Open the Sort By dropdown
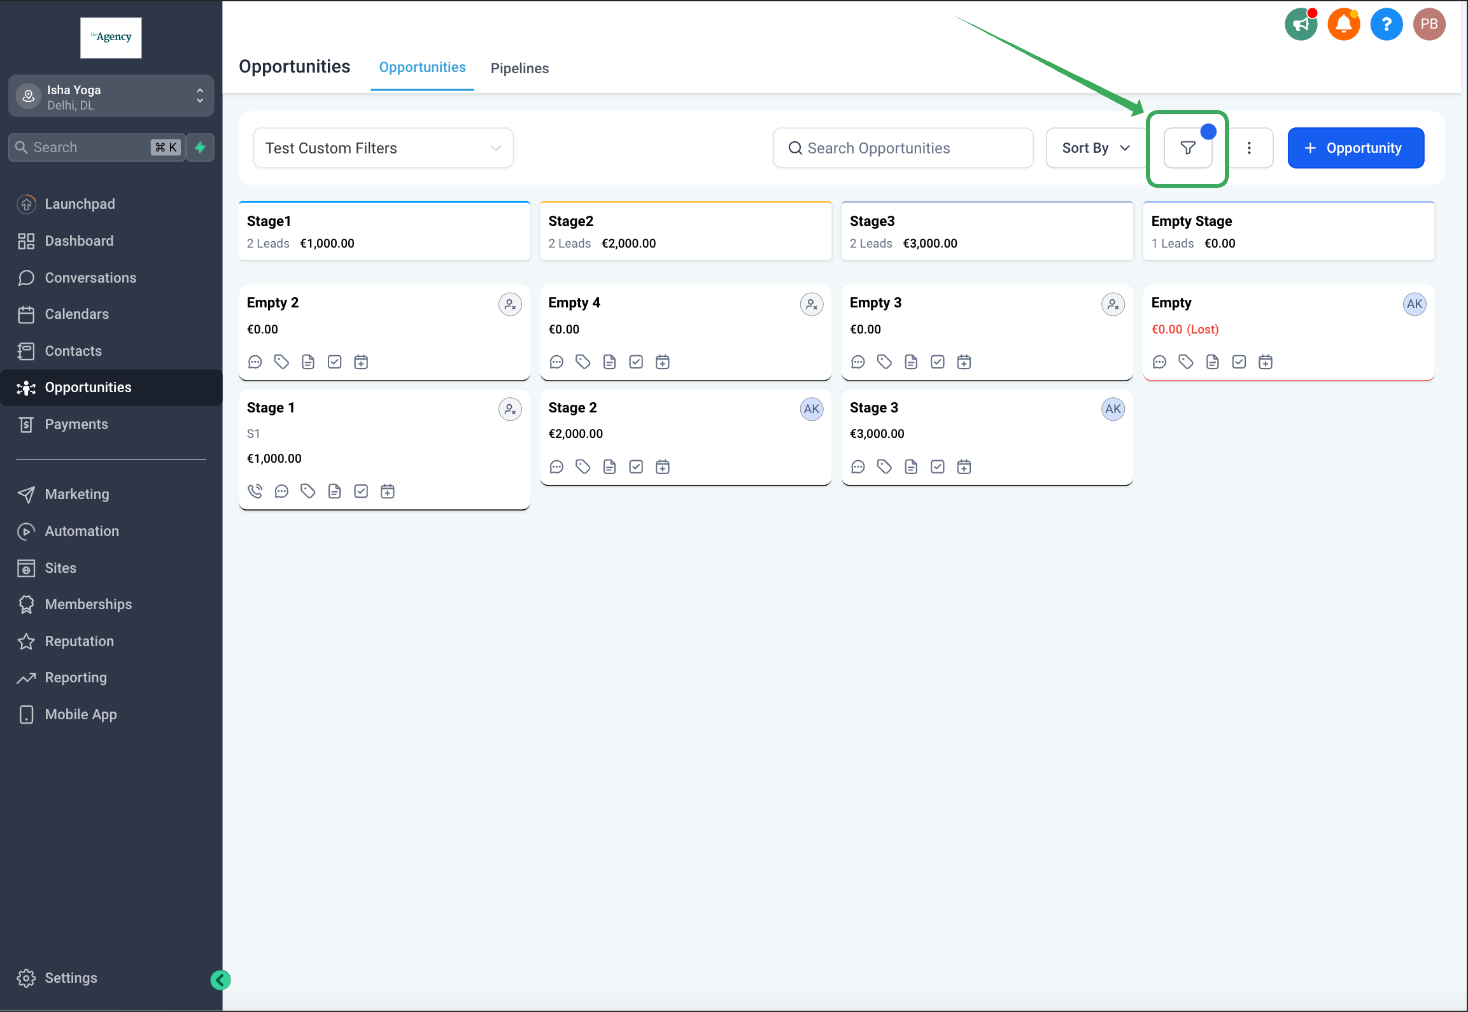Image resolution: width=1468 pixels, height=1012 pixels. pos(1095,148)
